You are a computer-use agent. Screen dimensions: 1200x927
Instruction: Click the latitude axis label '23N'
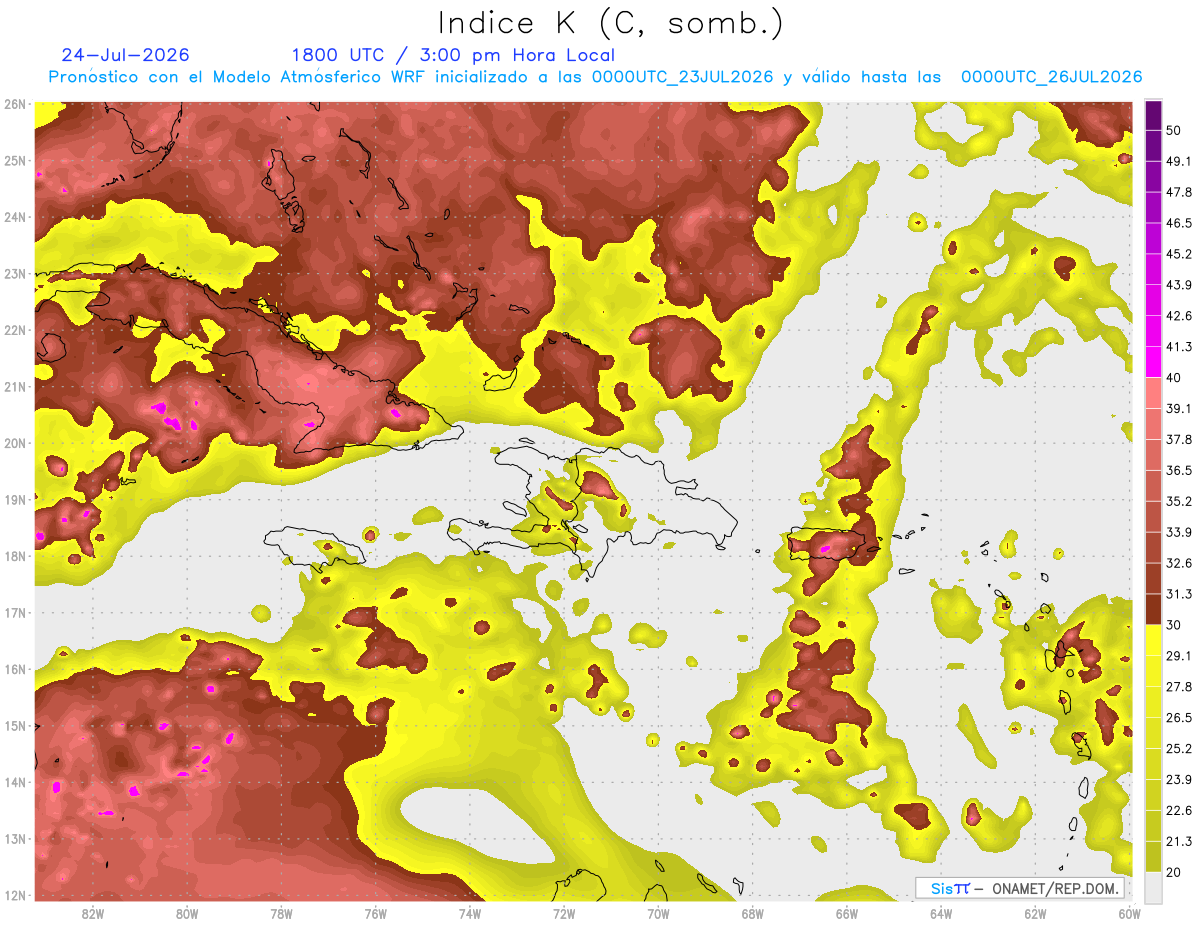pos(14,273)
